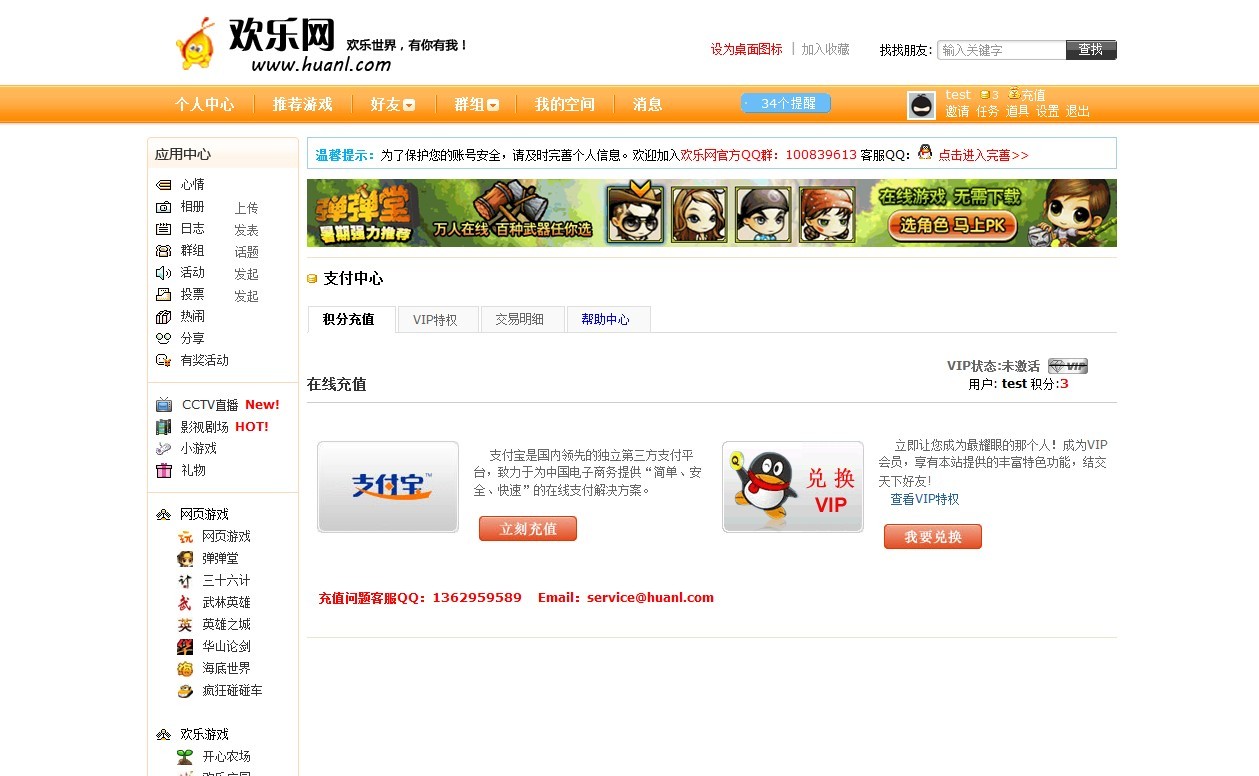Click the 三十六计 game icon
Image resolution: width=1259 pixels, height=776 pixels.
click(185, 581)
